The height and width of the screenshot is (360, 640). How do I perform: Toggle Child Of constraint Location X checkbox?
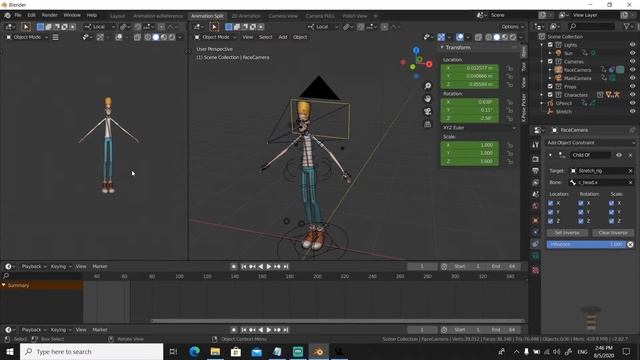(550, 203)
